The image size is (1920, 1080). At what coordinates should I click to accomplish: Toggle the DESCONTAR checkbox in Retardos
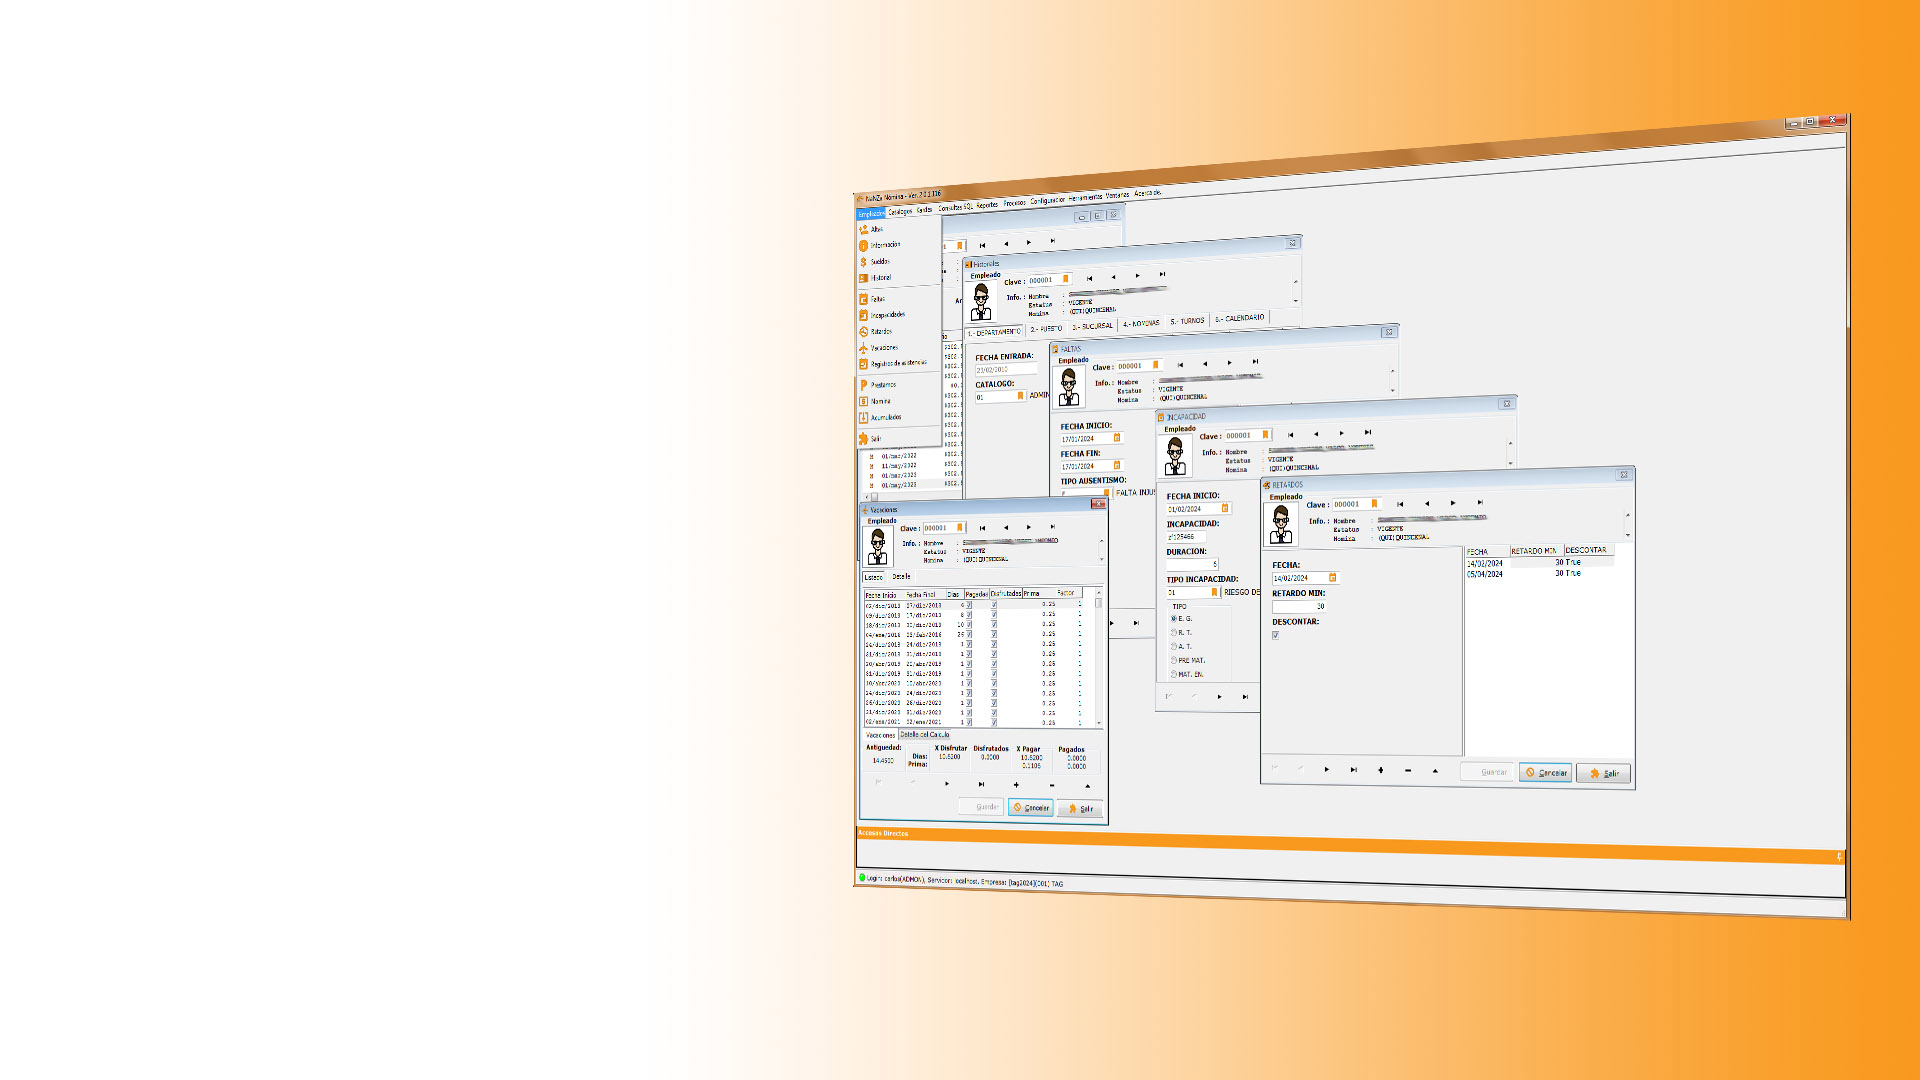(x=1276, y=635)
